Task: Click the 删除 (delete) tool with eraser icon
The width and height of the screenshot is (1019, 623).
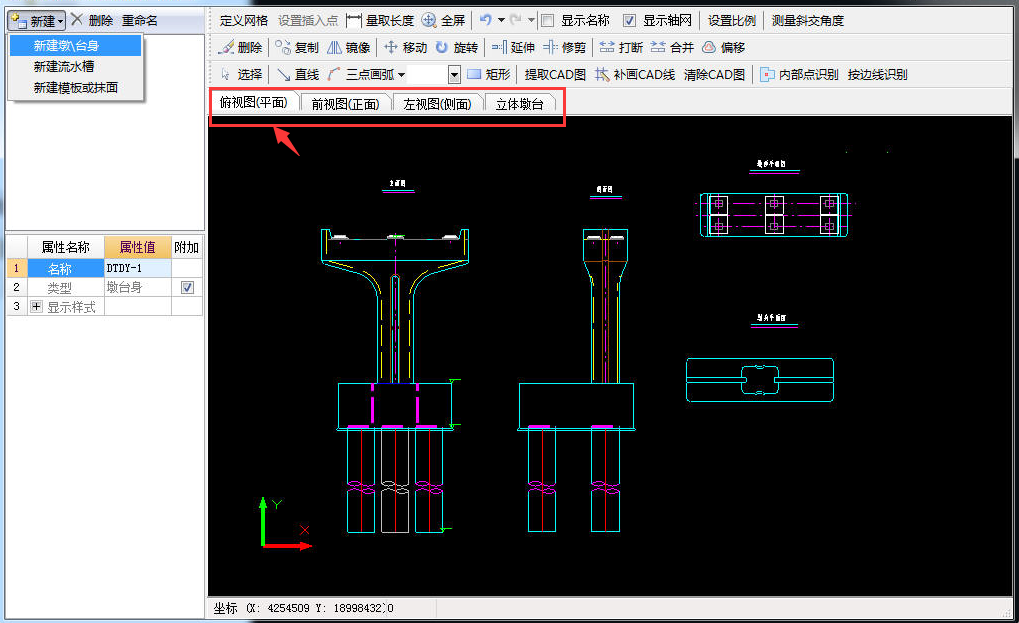Action: pos(240,47)
